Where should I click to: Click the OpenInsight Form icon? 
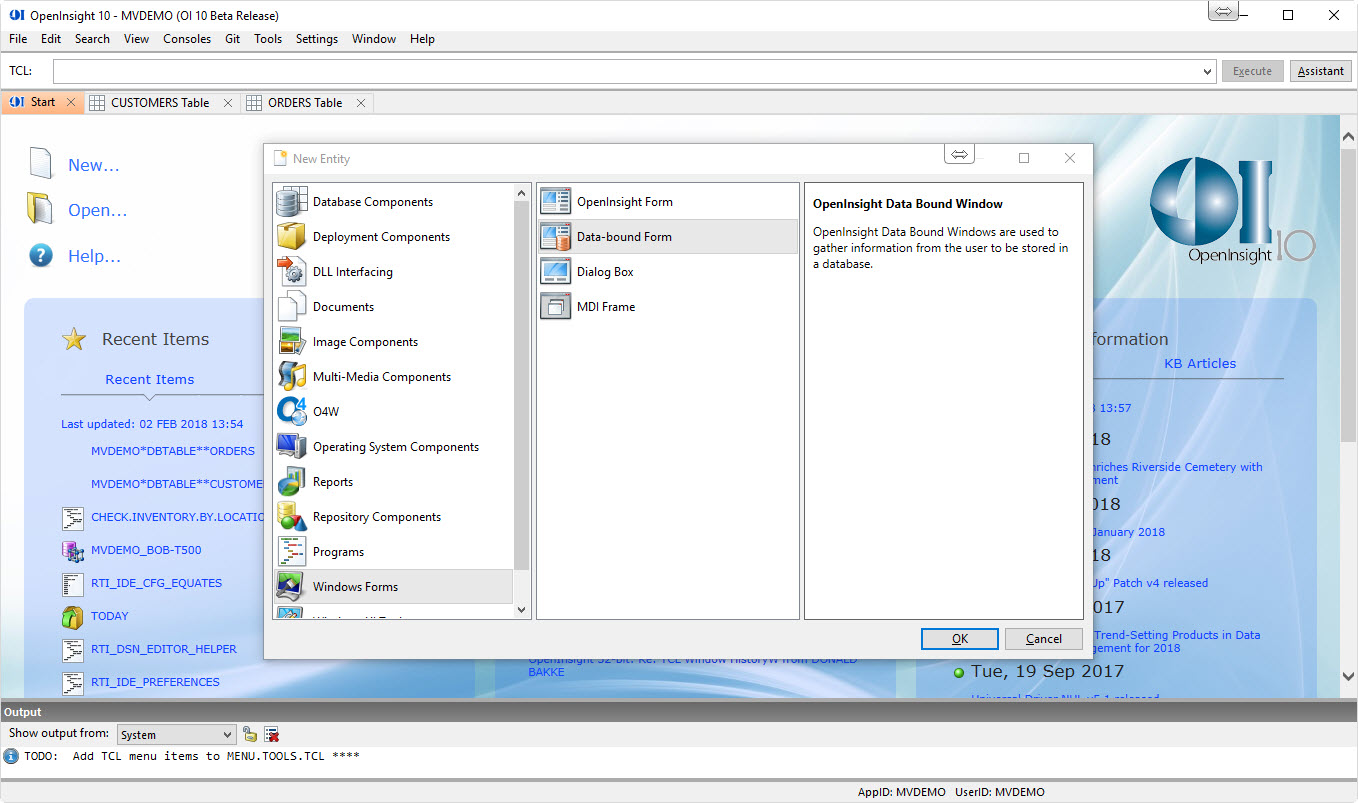pos(555,202)
